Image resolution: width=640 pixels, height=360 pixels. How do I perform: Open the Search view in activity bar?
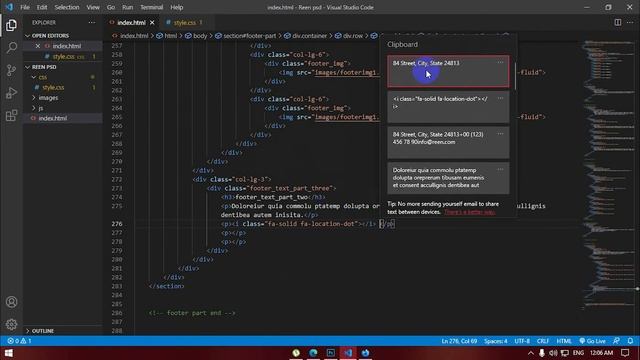11,48
